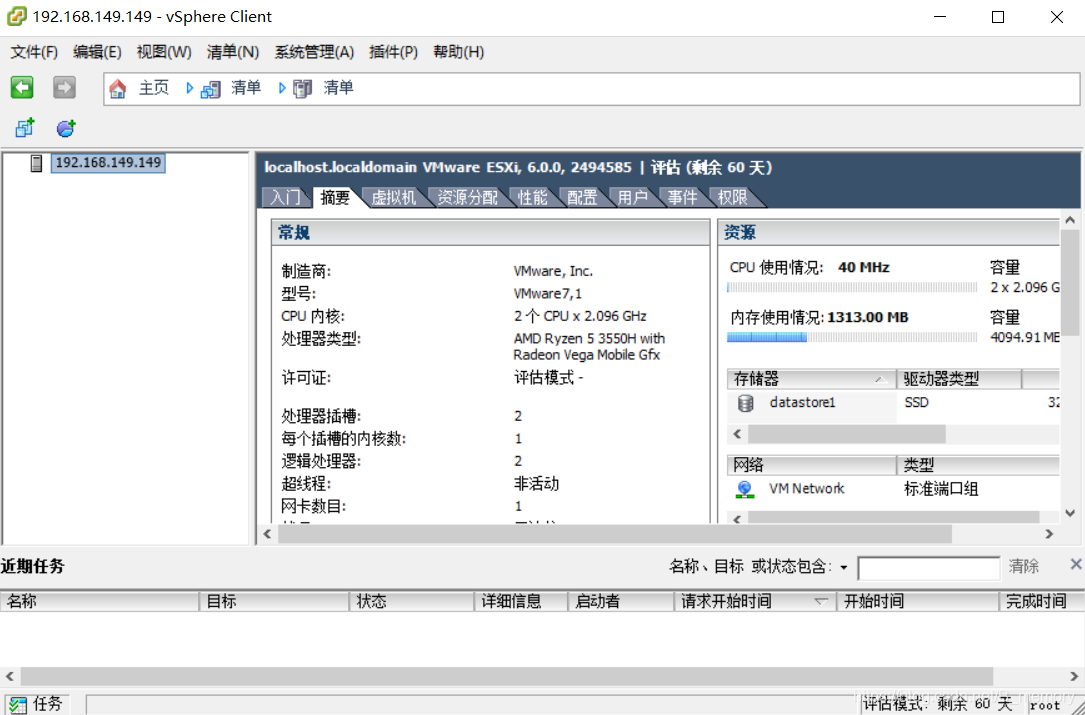Viewport: 1085px width, 715px height.
Task: Click the datastore1 disk icon
Action: [x=745, y=403]
